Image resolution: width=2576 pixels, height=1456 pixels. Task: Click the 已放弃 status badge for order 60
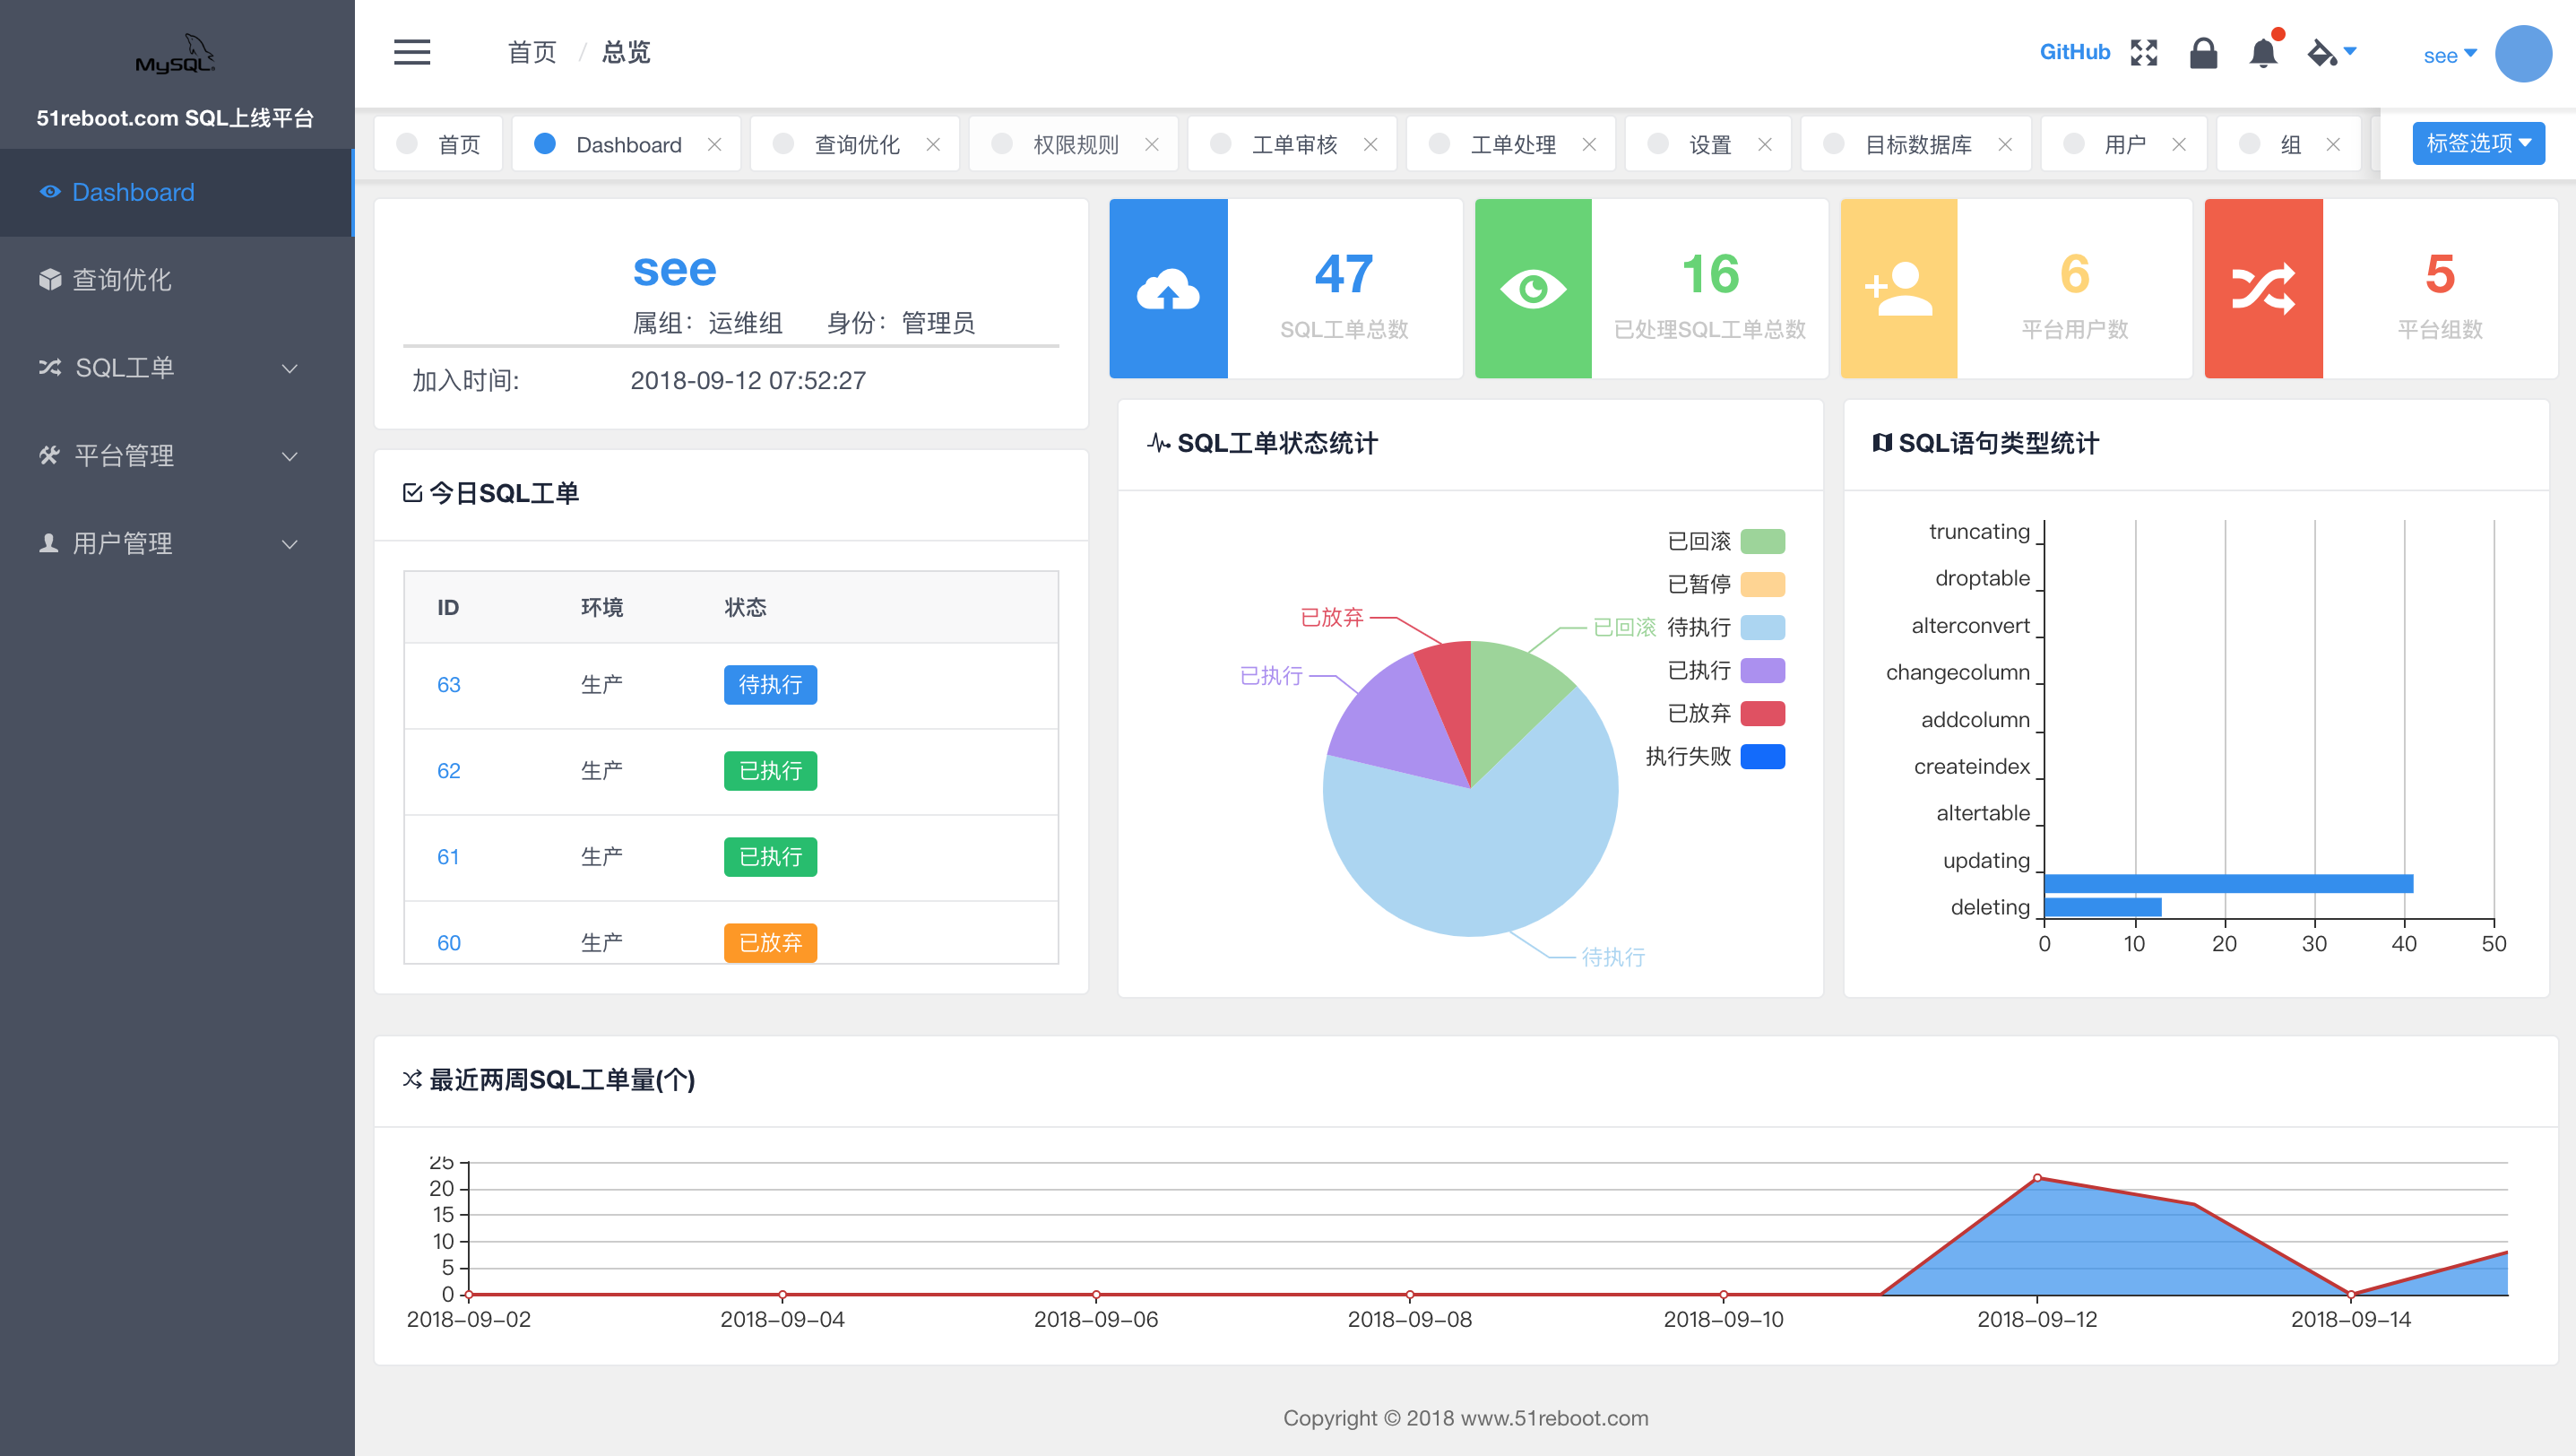(770, 943)
